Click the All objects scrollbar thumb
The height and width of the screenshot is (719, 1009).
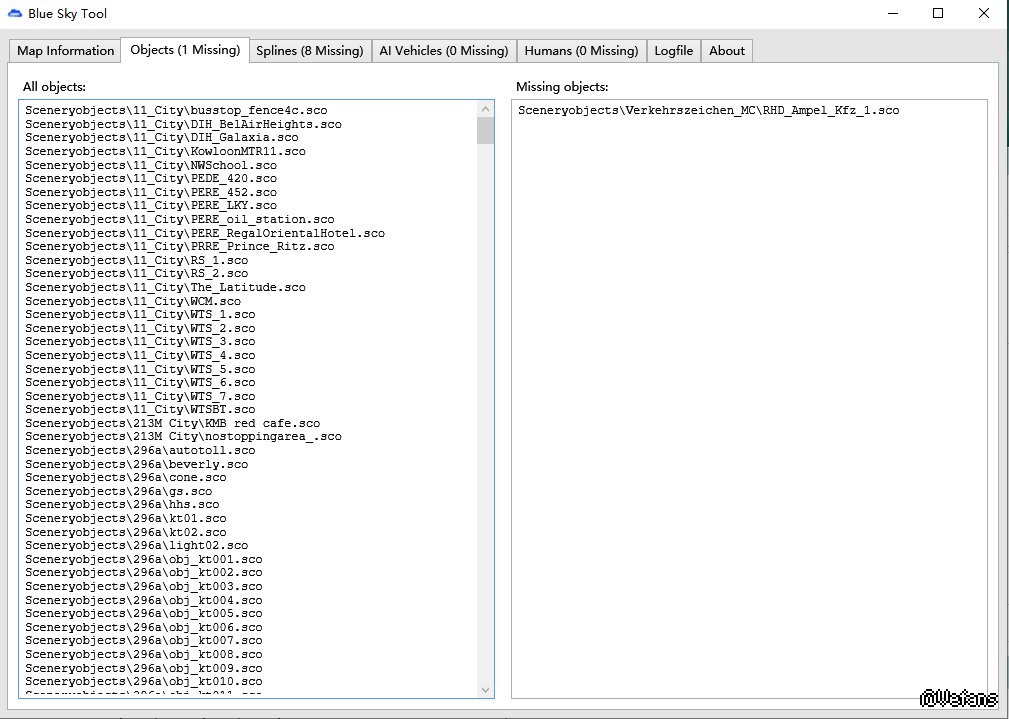(486, 131)
